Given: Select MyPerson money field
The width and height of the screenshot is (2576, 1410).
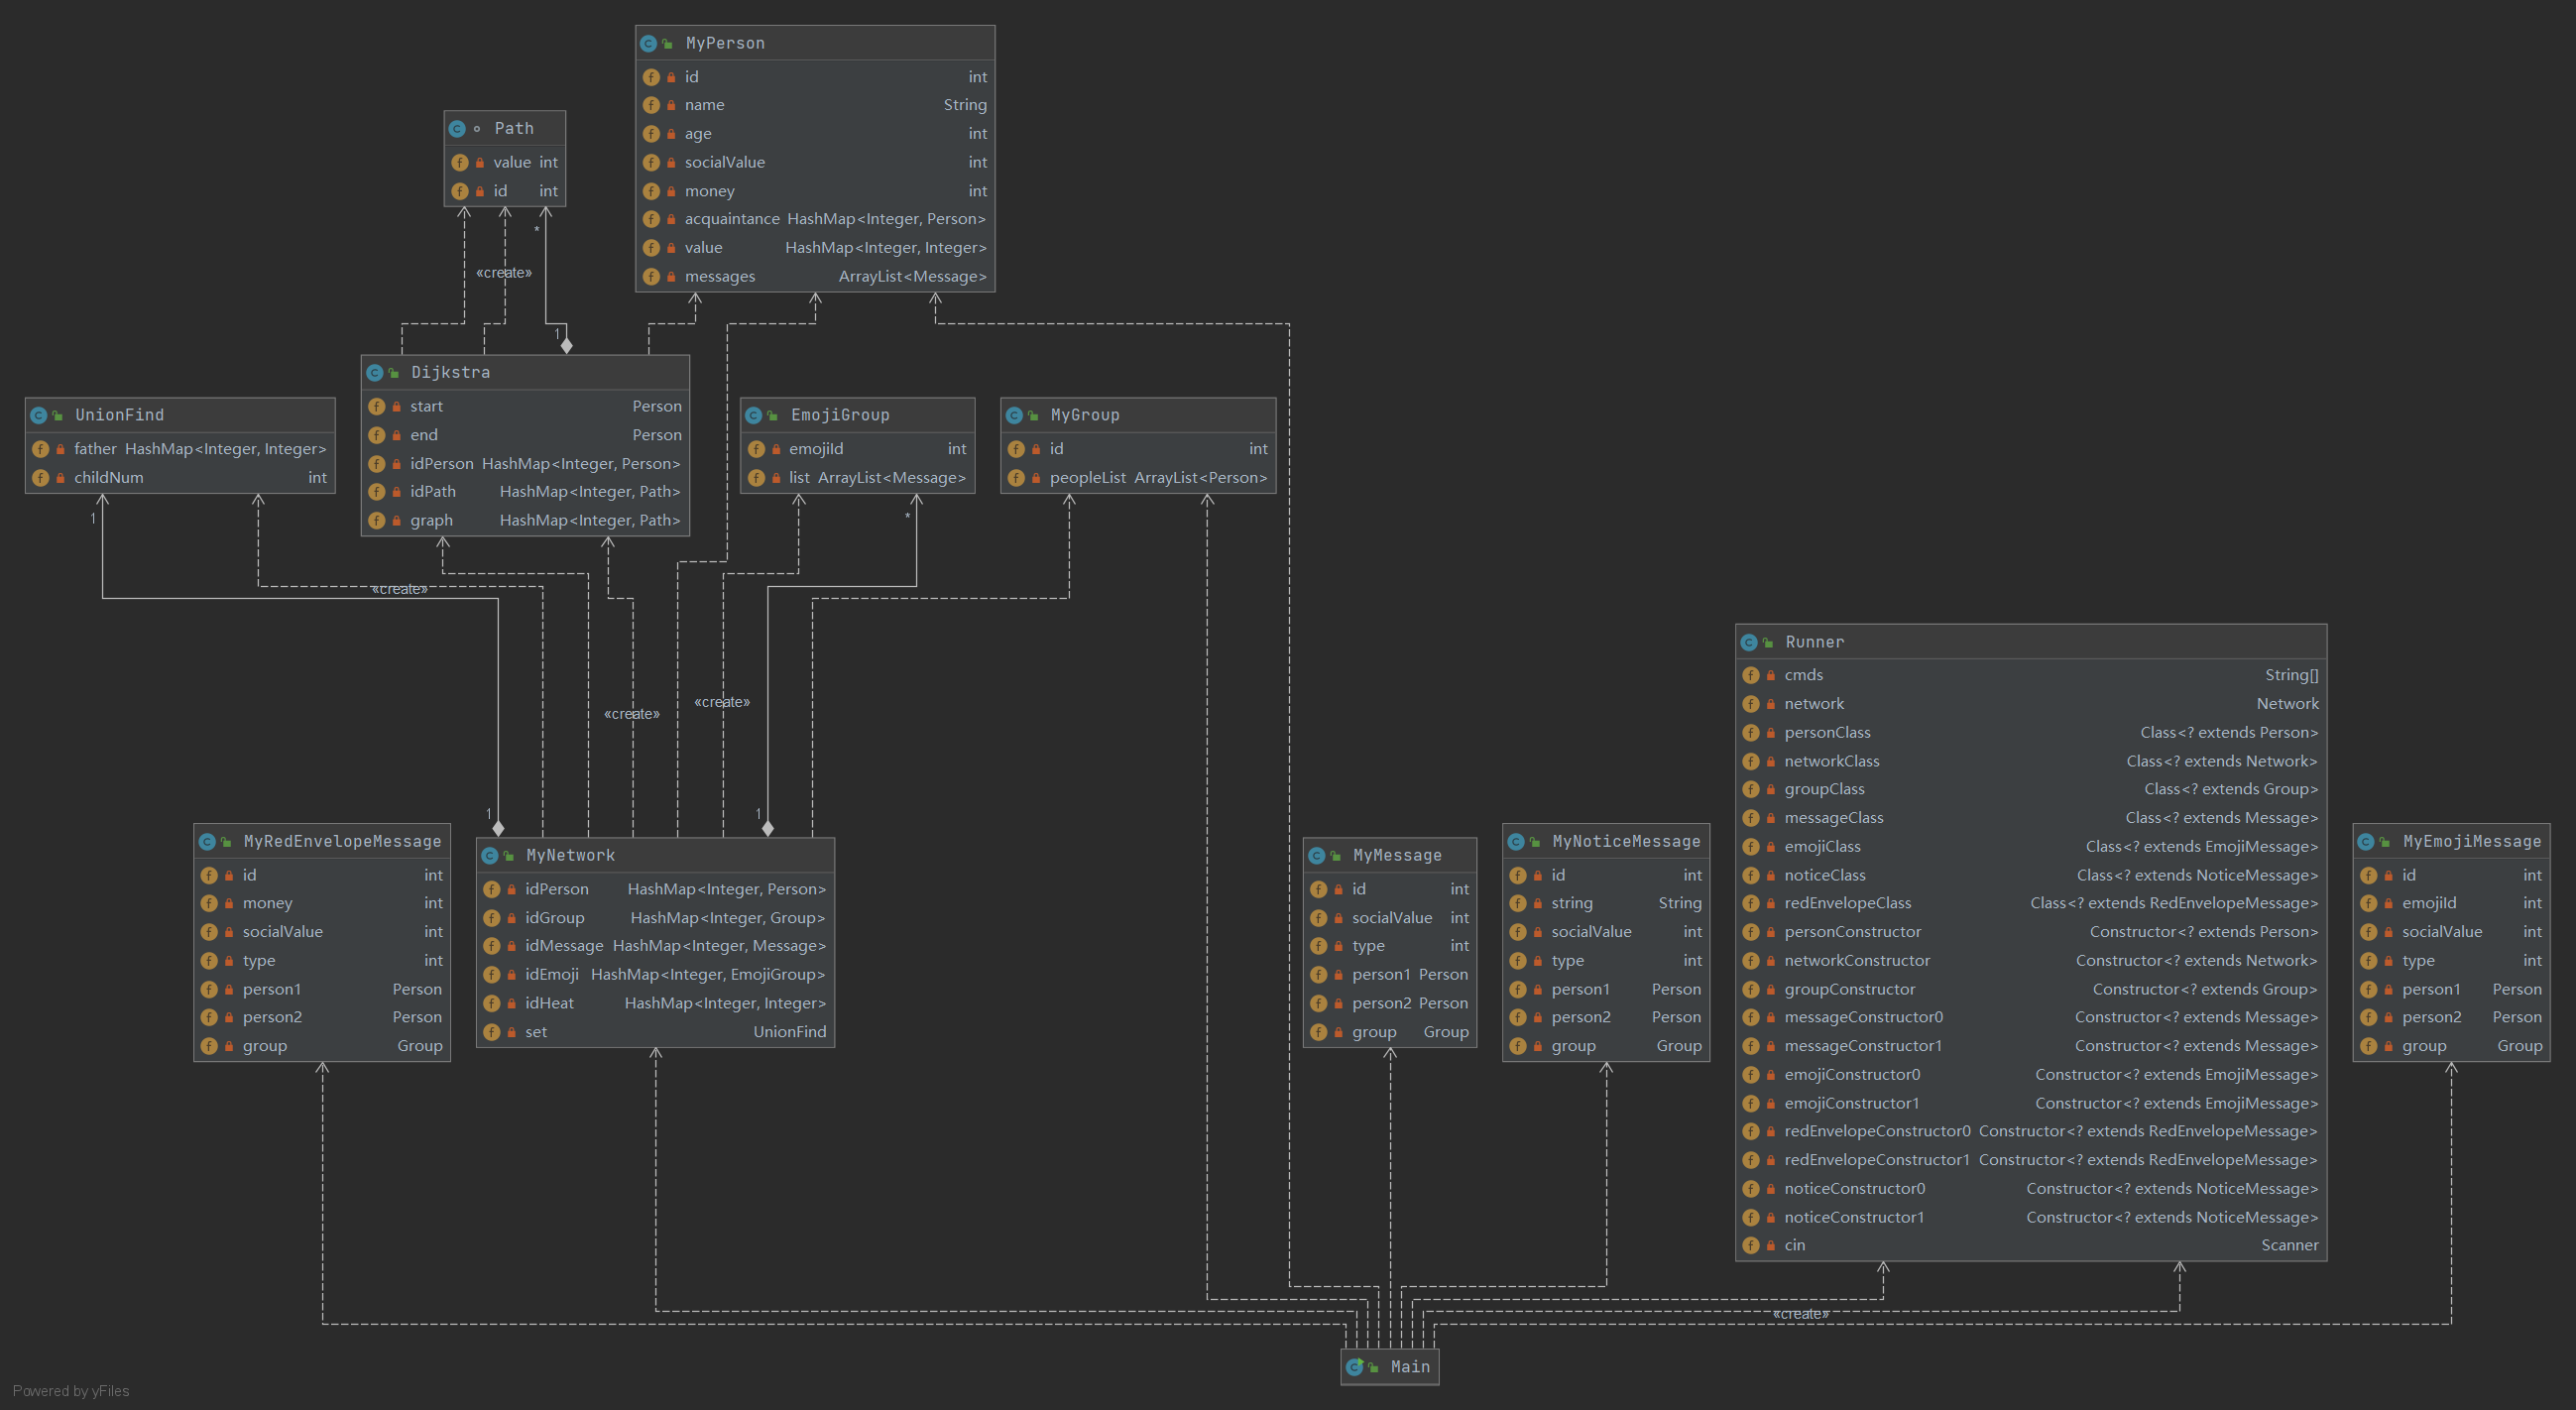Looking at the screenshot, I should (815, 191).
